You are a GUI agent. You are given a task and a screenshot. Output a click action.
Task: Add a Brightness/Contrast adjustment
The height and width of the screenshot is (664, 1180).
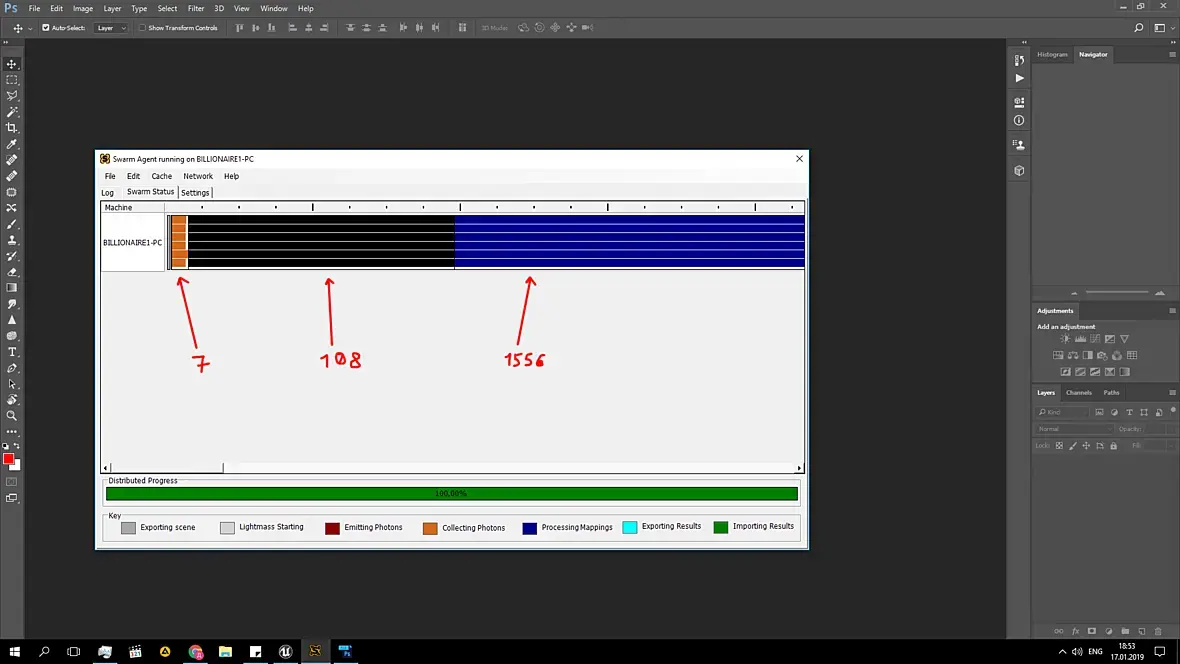(1066, 339)
